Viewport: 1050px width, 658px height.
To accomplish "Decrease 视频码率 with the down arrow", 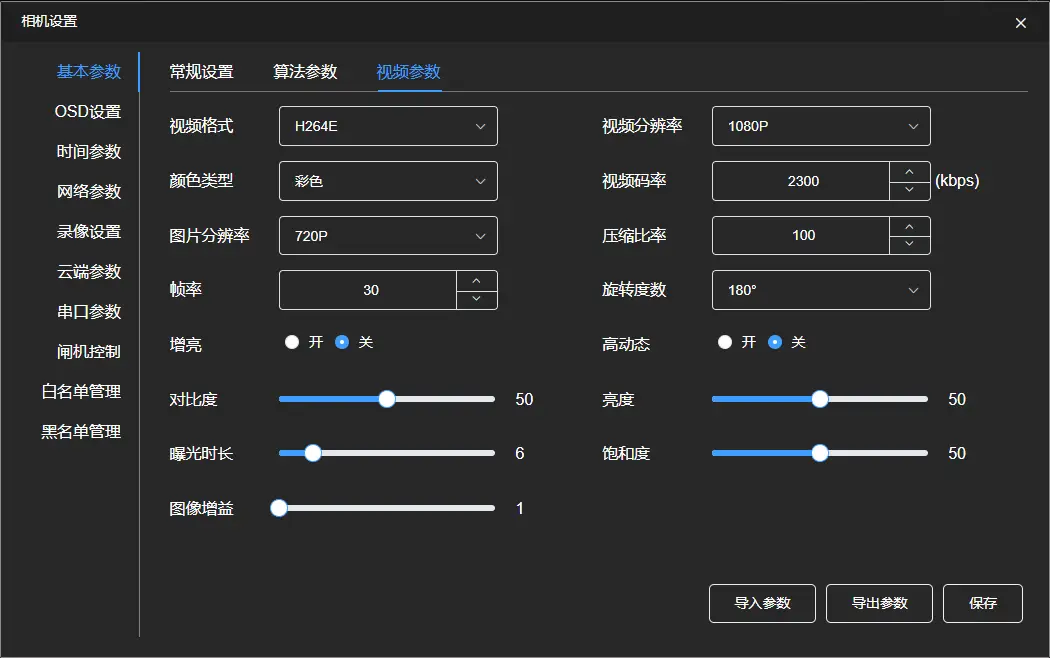I will click(910, 189).
